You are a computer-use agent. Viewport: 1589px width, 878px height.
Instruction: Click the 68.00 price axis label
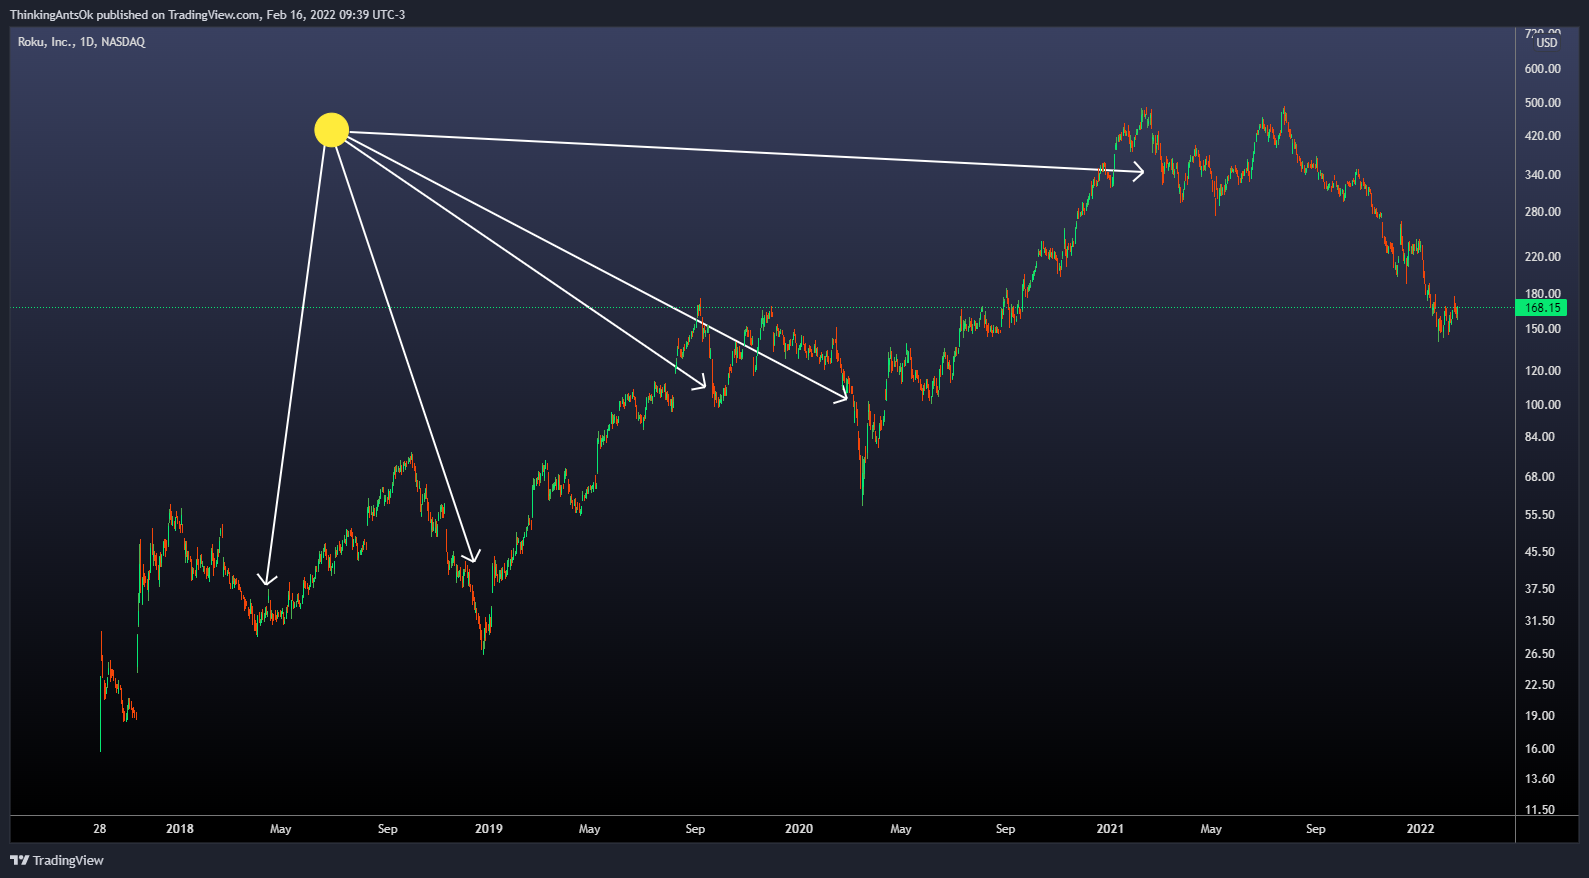(x=1540, y=477)
